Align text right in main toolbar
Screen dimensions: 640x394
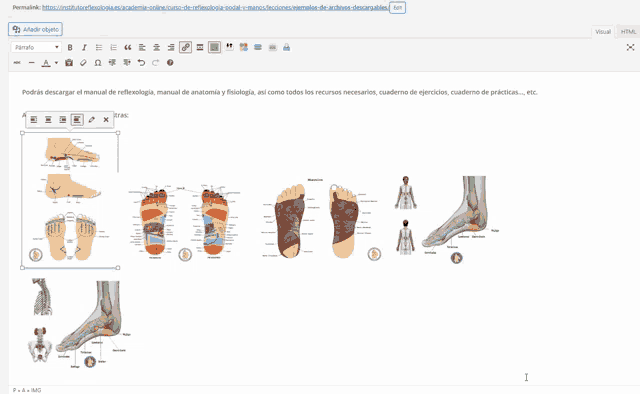coord(171,47)
